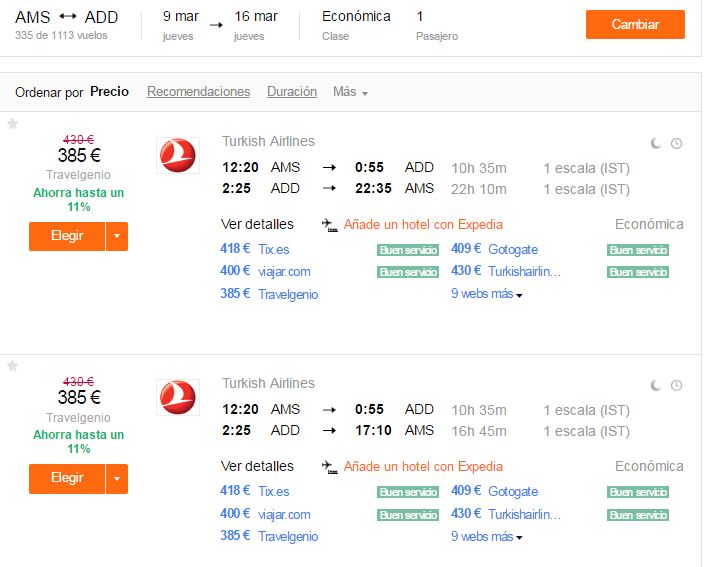
Task: Choose the second flight with Elegir
Action: (x=67, y=478)
